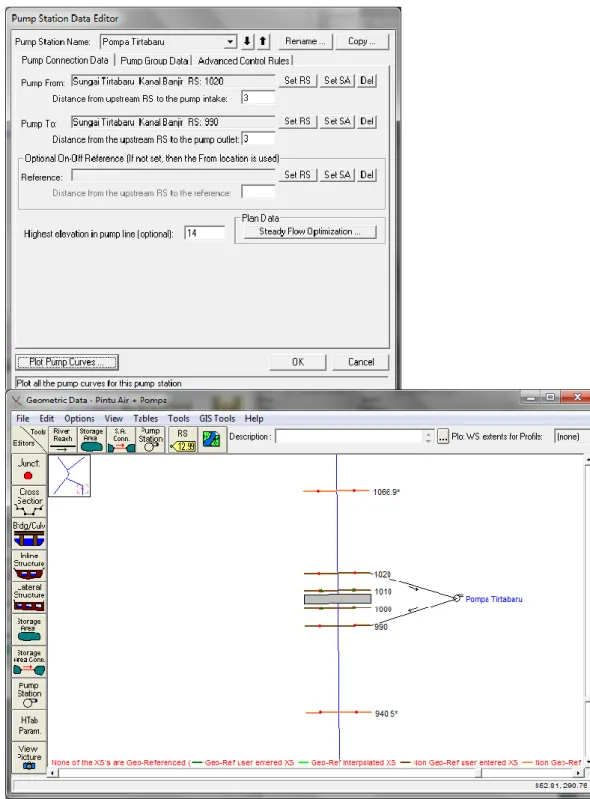This screenshot has height=799, width=590.
Task: Switch to Pump Group Data tab
Action: [154, 61]
